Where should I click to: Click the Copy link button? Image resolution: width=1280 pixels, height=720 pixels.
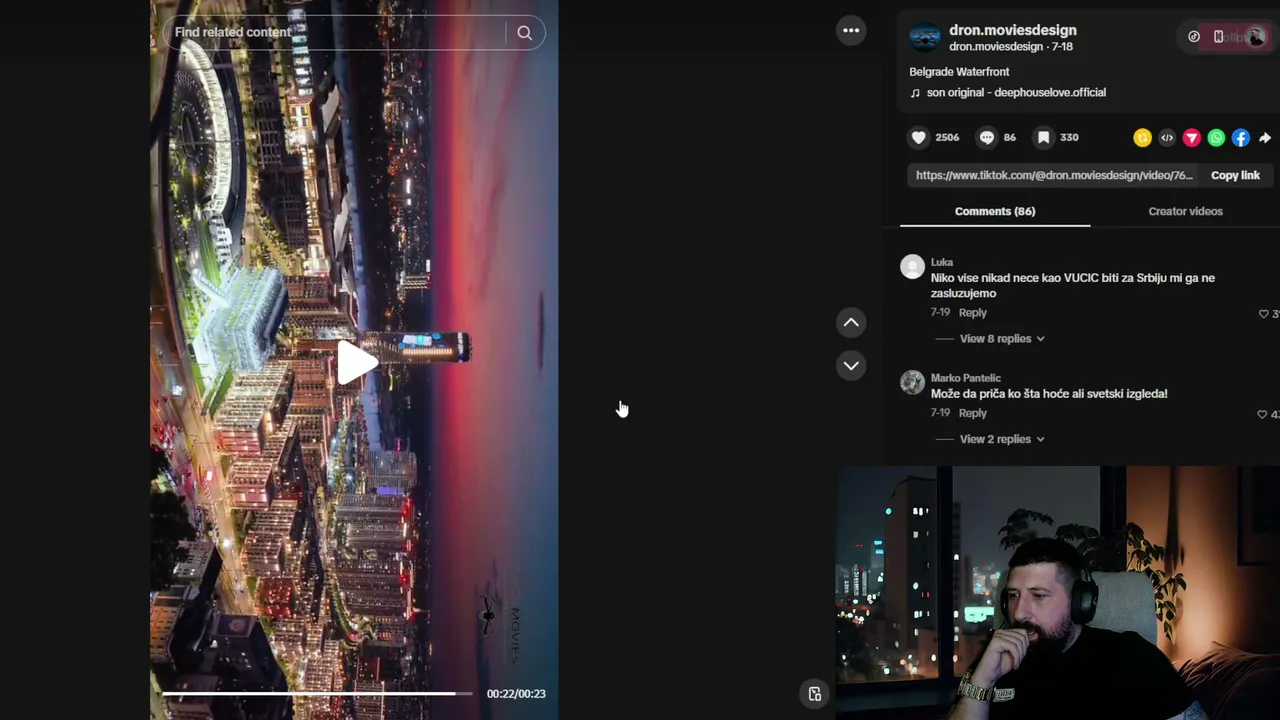[x=1235, y=175]
